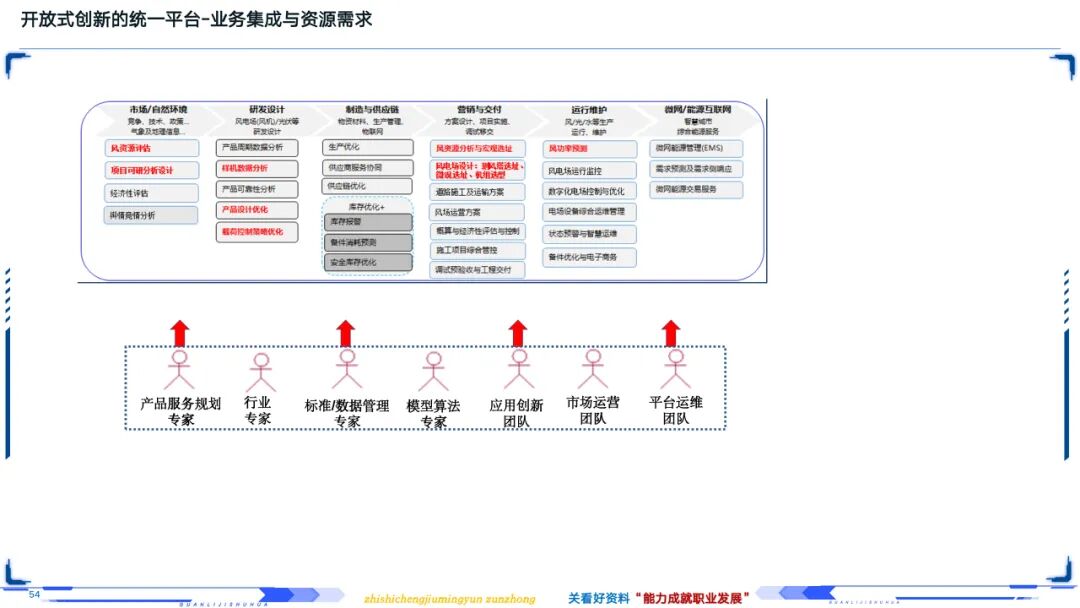
Task: Click the 风资源评估 box
Action: click(152, 148)
